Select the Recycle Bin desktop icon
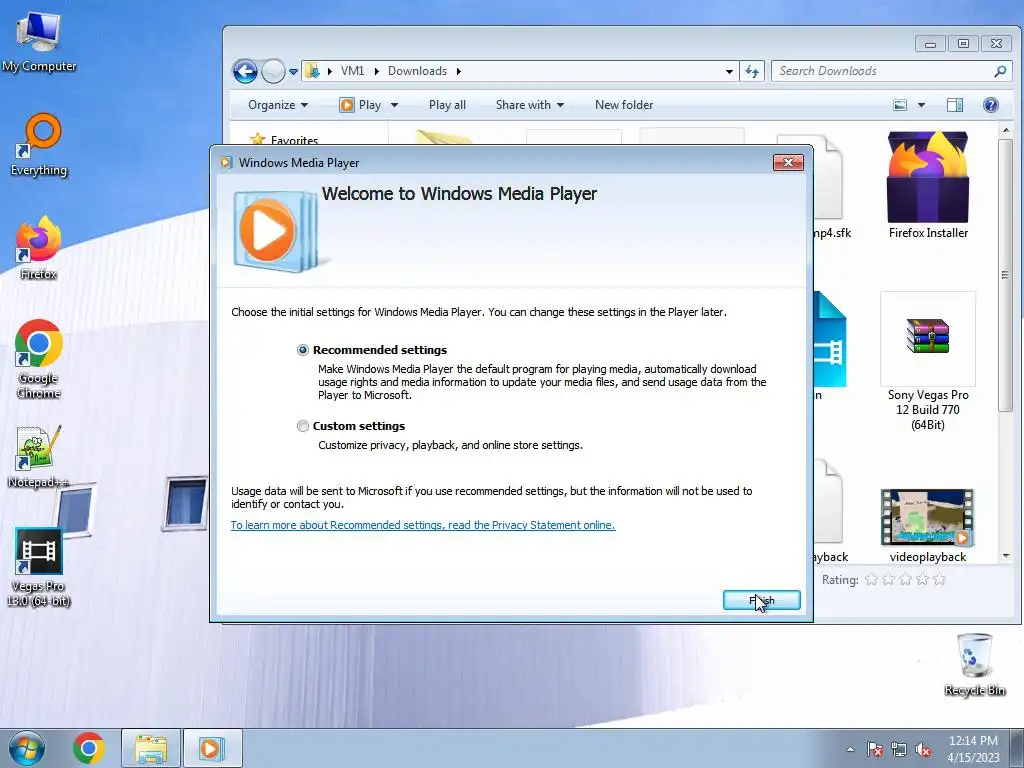 coord(974,665)
